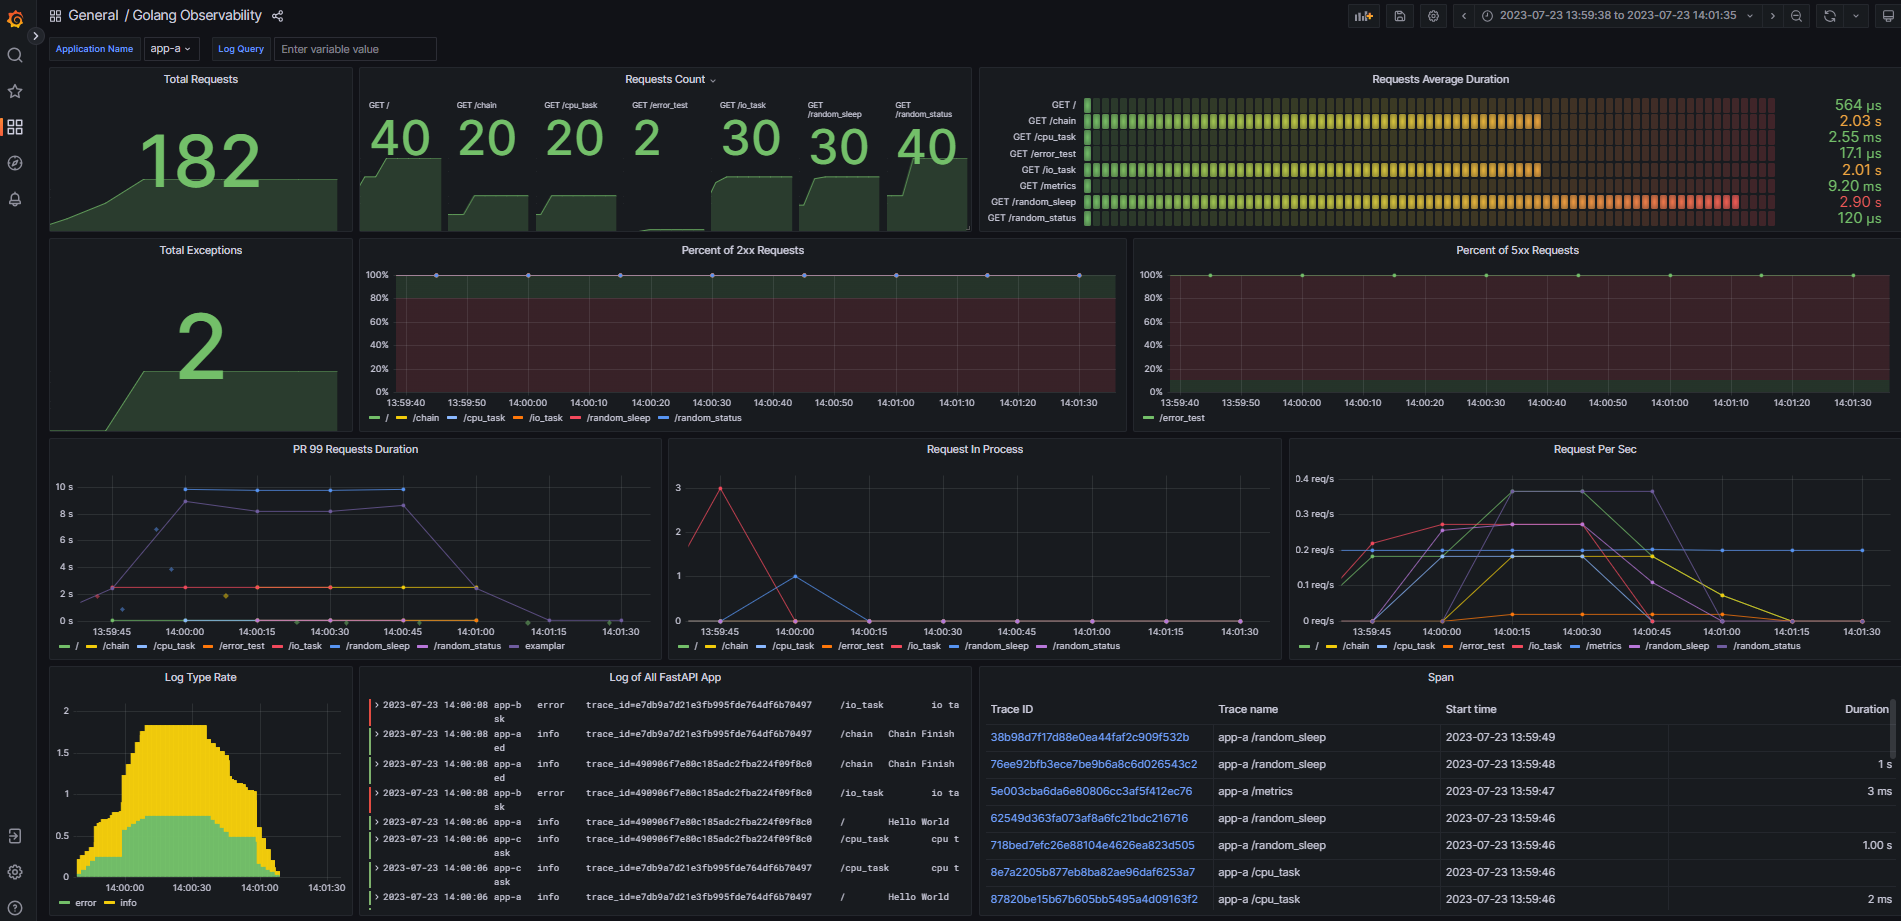Open the Dashboards icon in the sidebar

click(x=15, y=127)
